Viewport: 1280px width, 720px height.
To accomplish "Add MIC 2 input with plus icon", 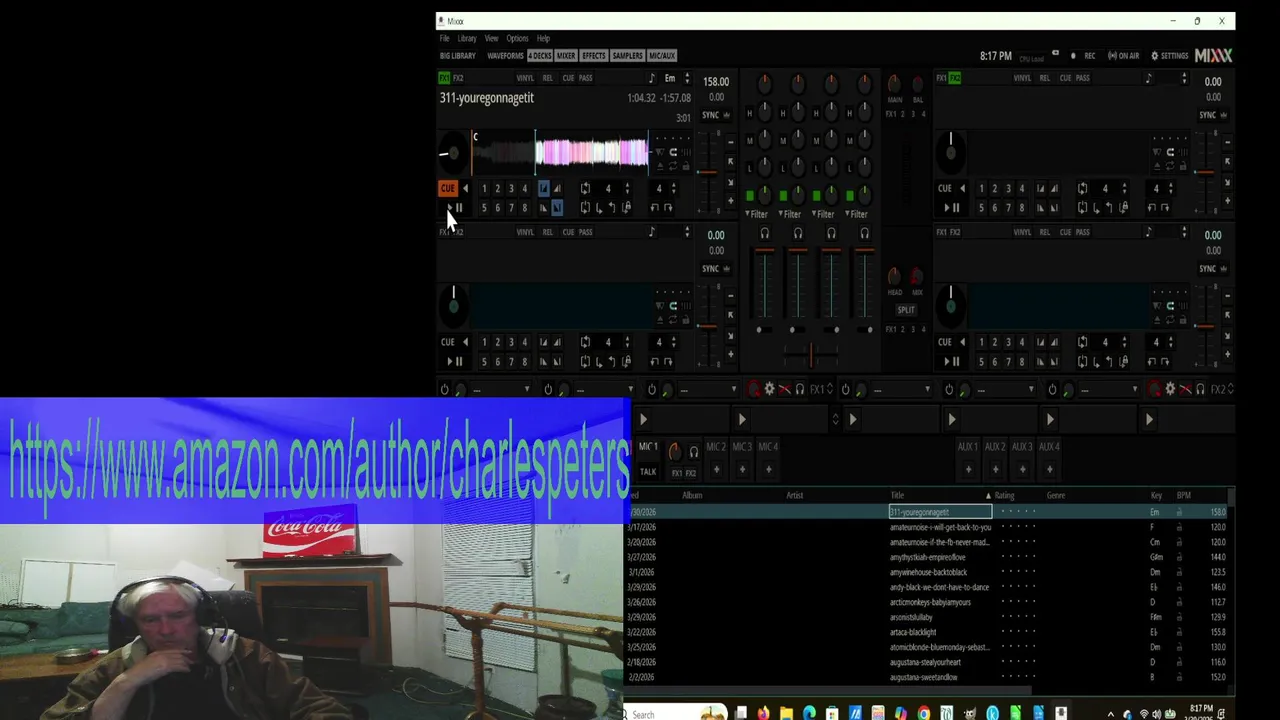I will click(x=716, y=469).
